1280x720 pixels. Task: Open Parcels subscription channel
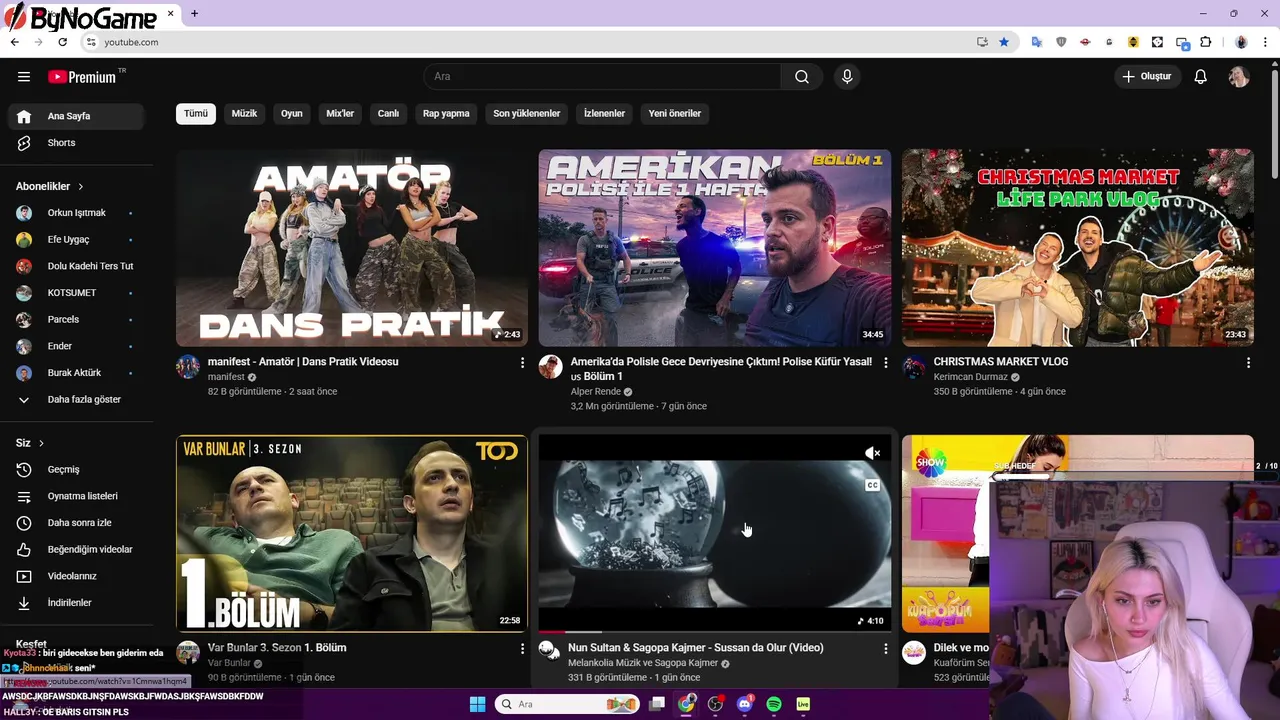click(x=76, y=319)
